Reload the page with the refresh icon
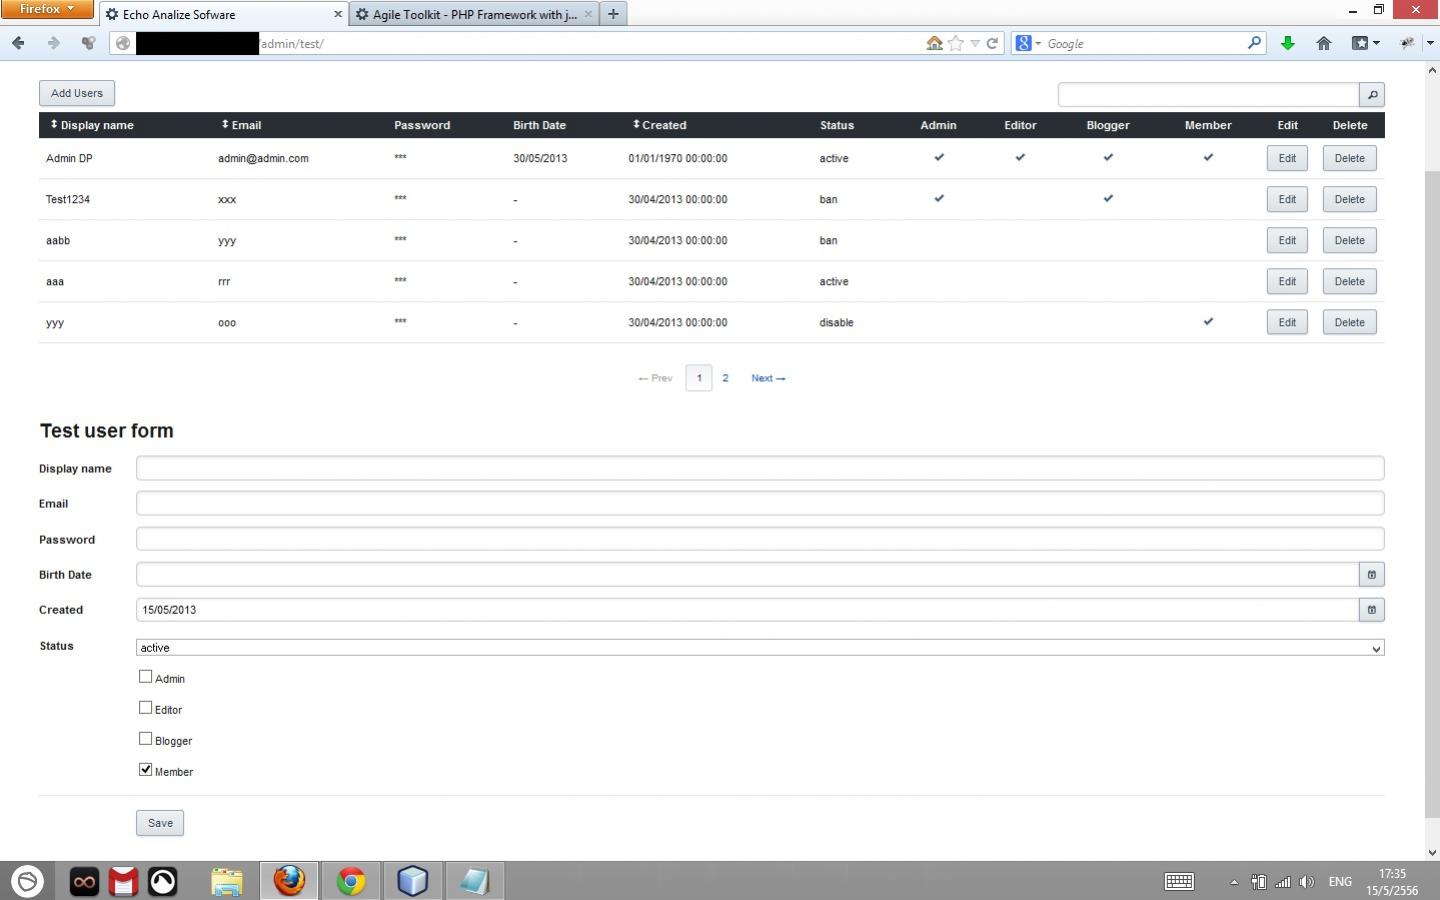 click(x=992, y=43)
